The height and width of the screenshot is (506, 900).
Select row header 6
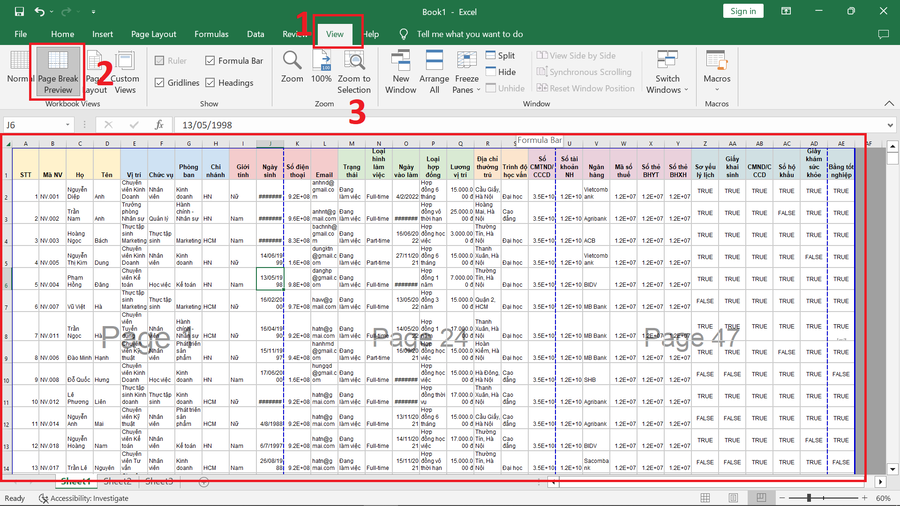coord(7,279)
